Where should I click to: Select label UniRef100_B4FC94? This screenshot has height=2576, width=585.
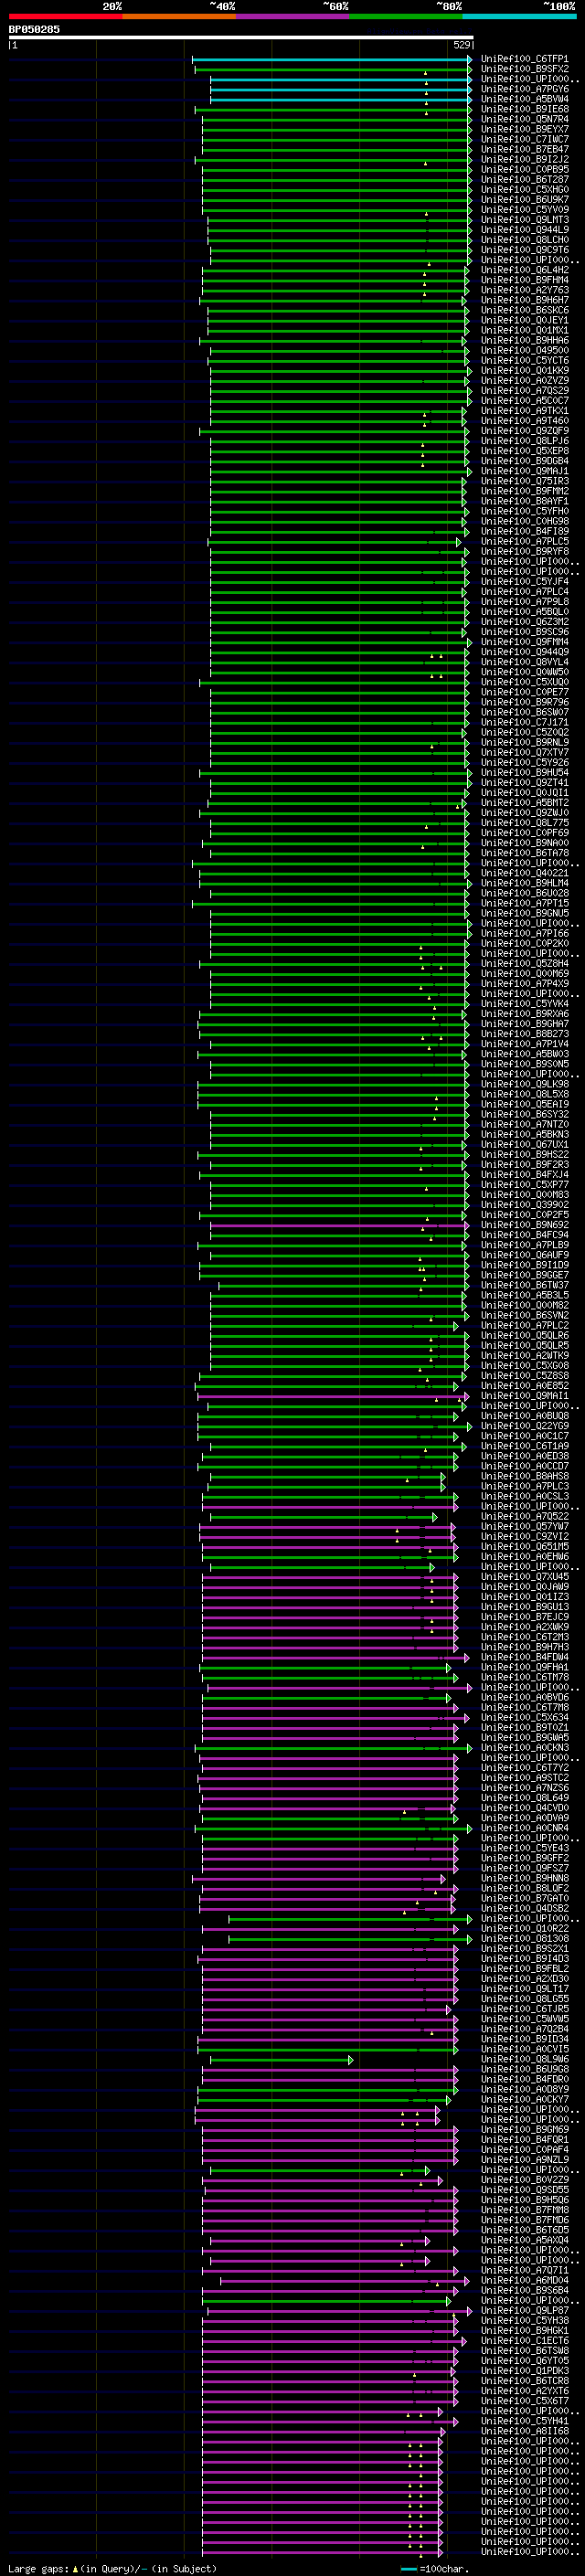pyautogui.click(x=524, y=1235)
